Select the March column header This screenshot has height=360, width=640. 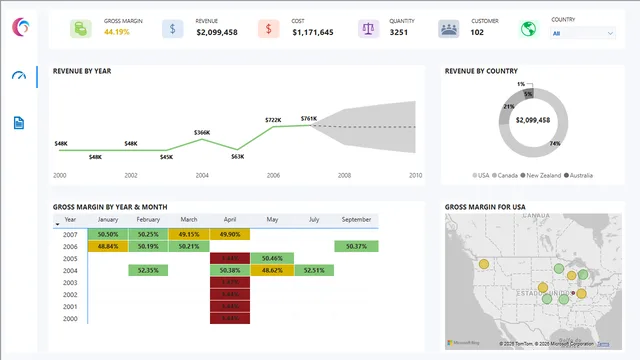(189, 220)
